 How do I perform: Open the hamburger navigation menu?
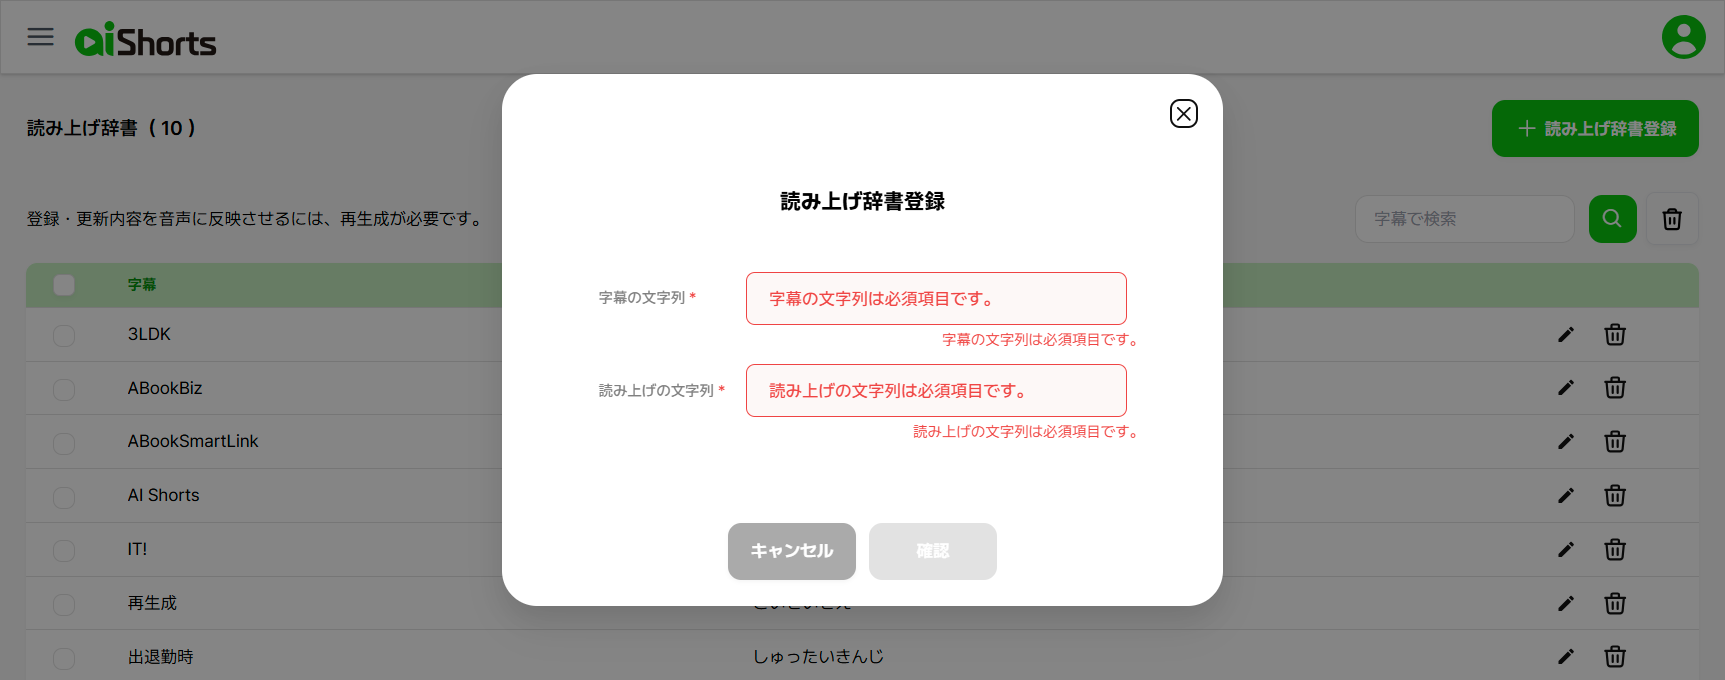pyautogui.click(x=40, y=37)
